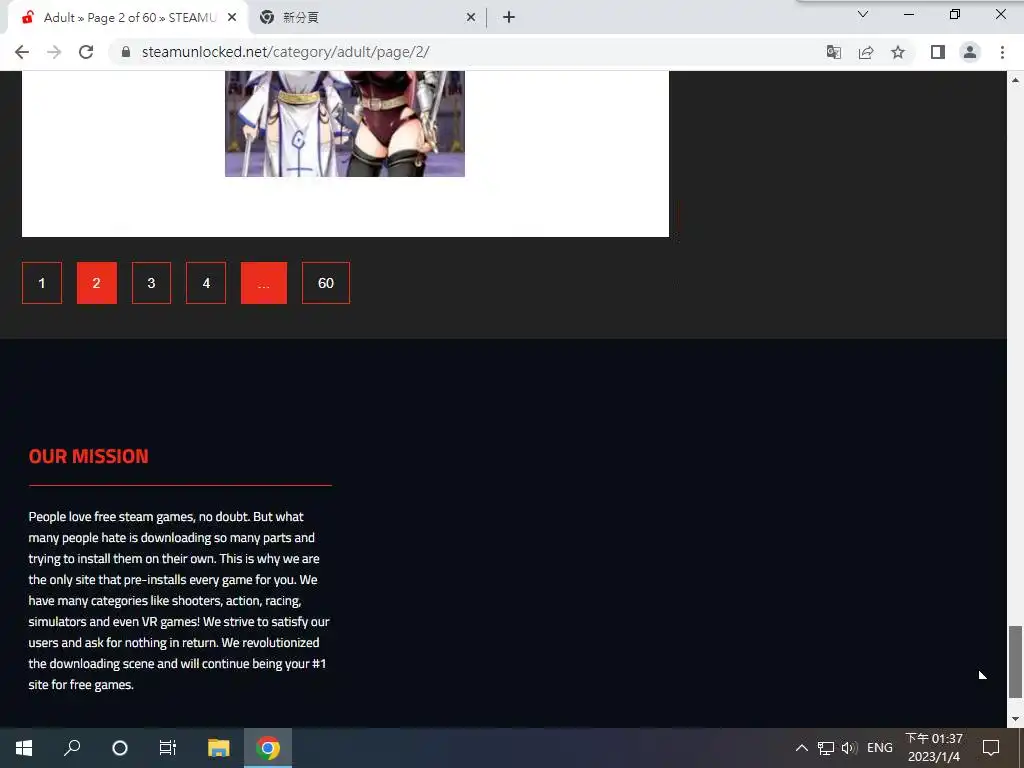Open the browser side panel

point(938,52)
